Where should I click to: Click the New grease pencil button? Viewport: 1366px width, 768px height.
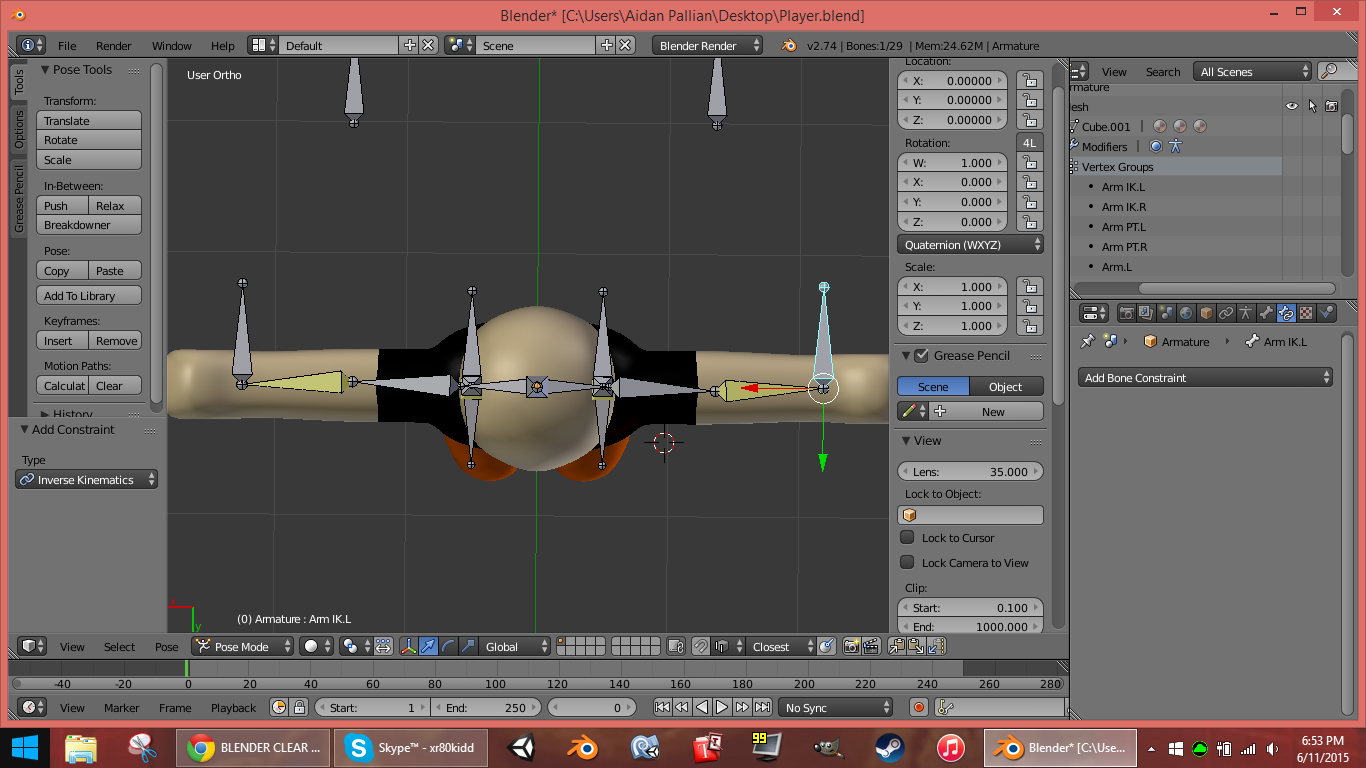point(987,411)
